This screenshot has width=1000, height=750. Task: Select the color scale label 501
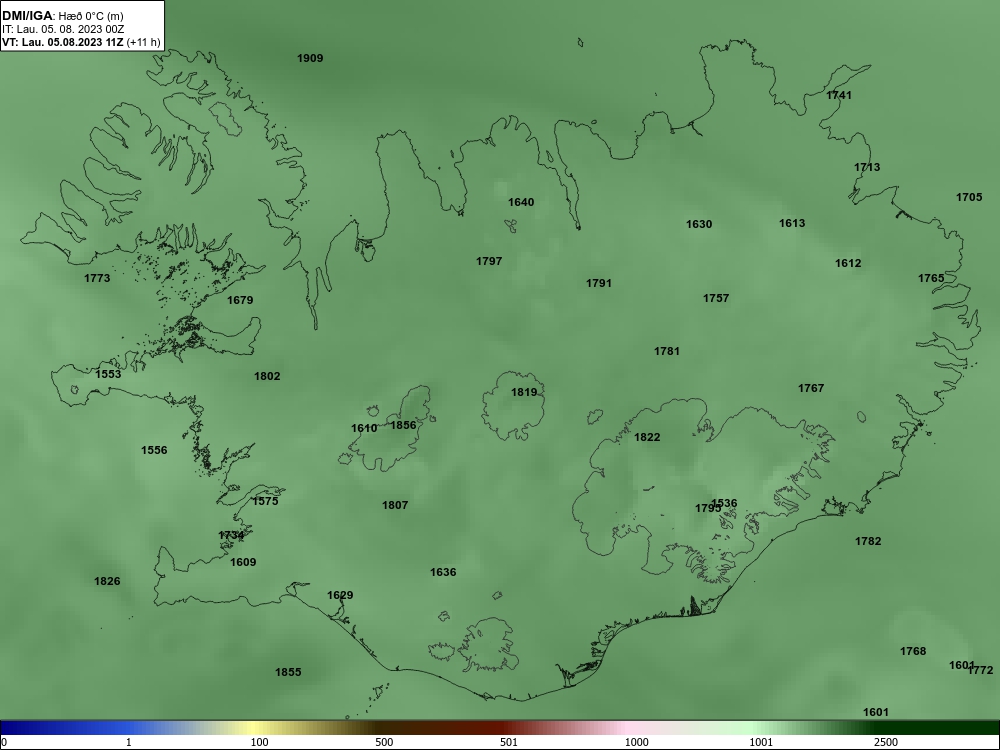(x=508, y=742)
